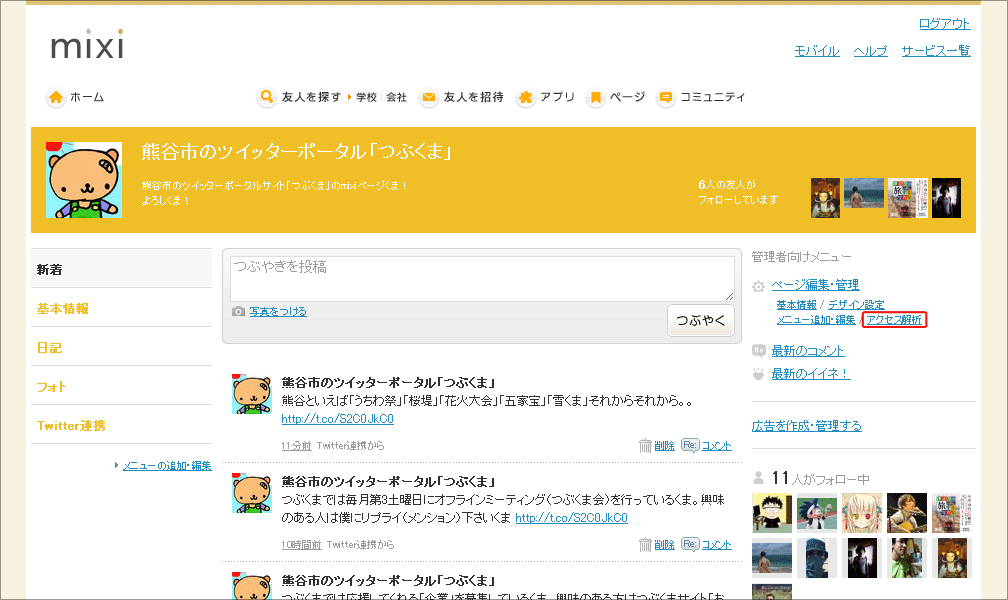Click the magnifier icon for 友人を探す
The image size is (1008, 600).
point(266,97)
